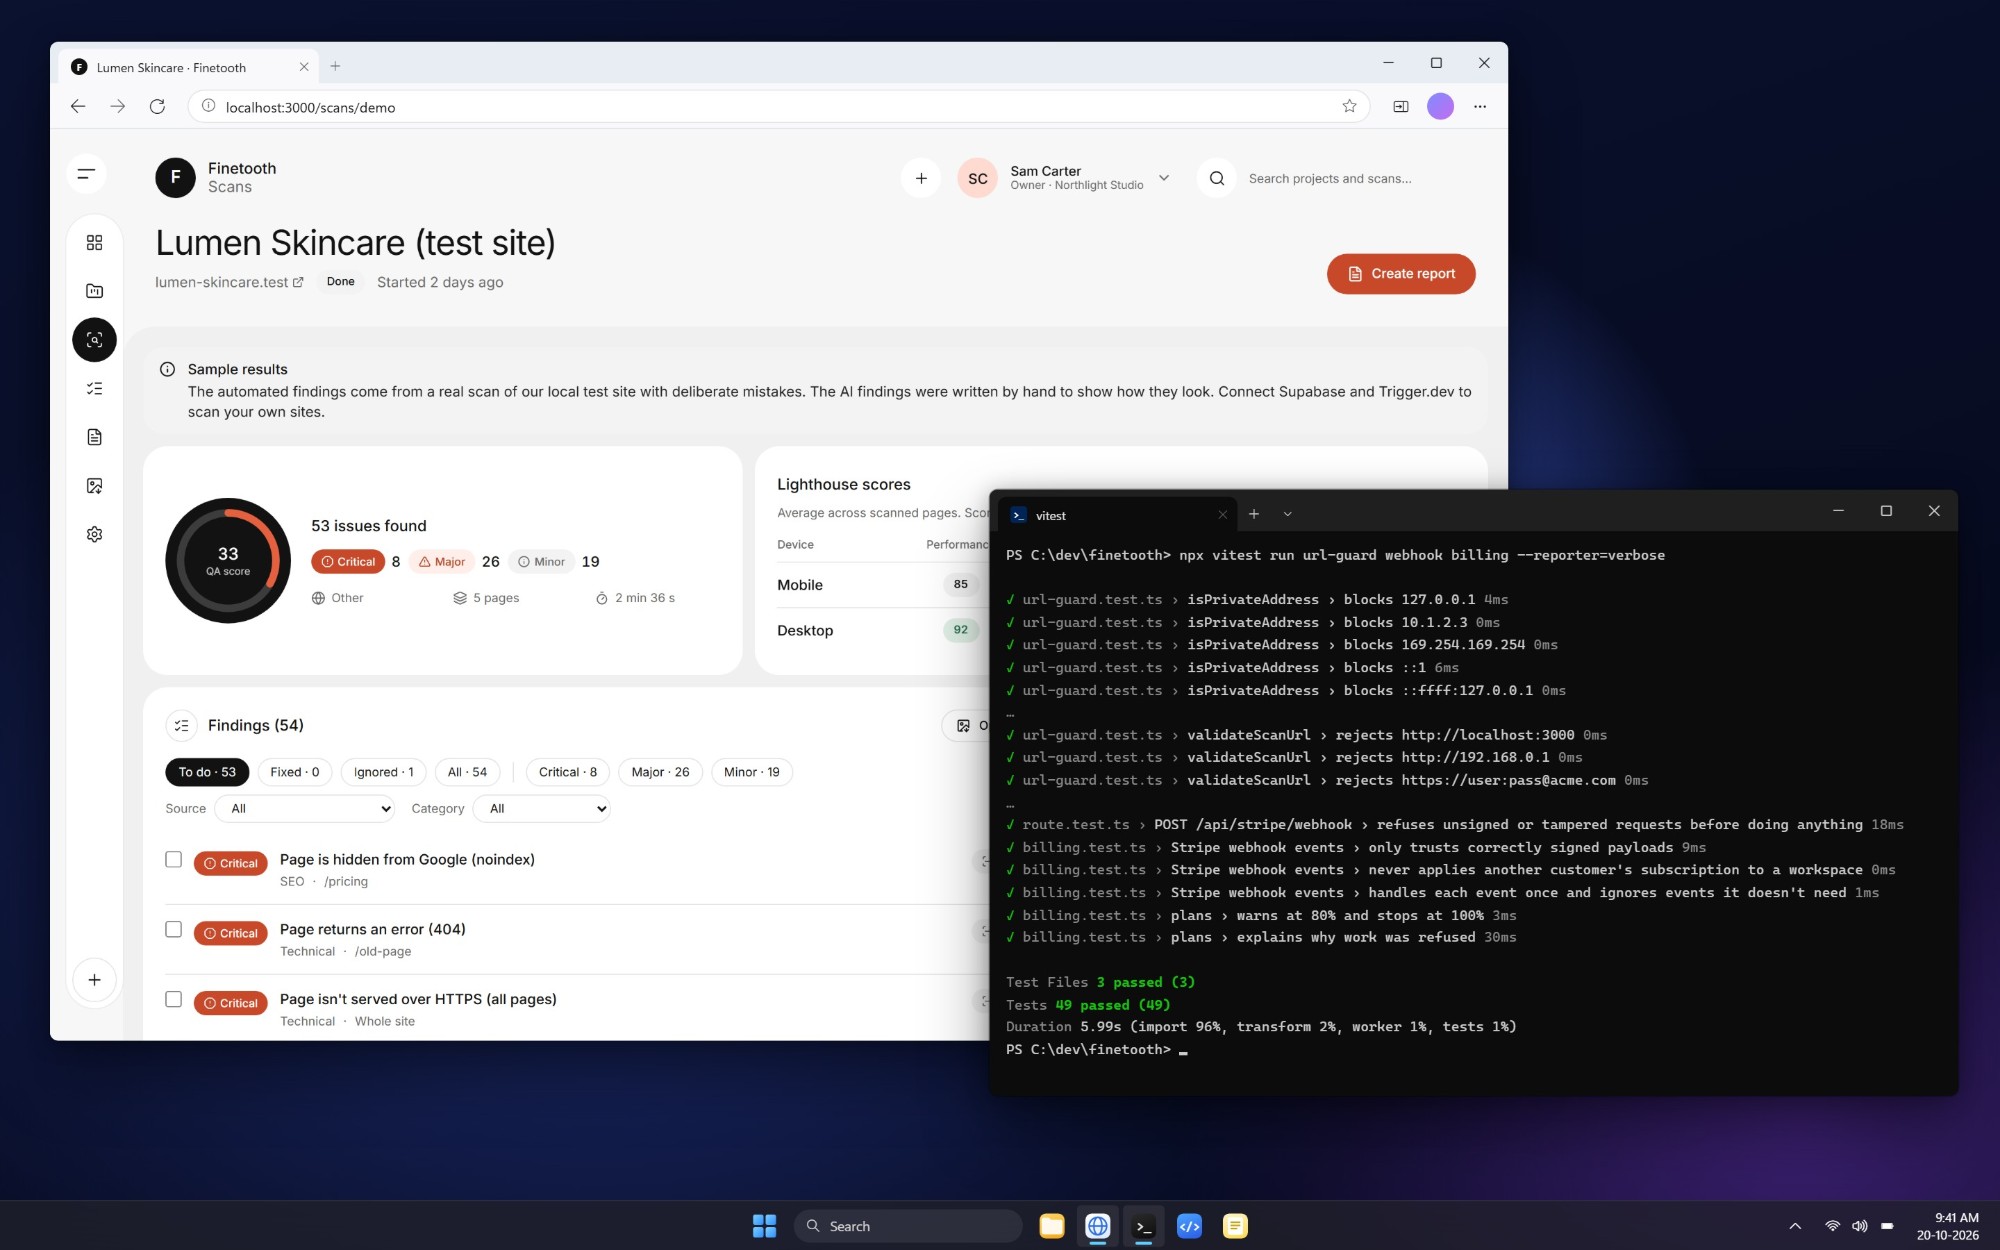Select the vitest terminal tab
2000x1250 pixels.
[x=1119, y=515]
